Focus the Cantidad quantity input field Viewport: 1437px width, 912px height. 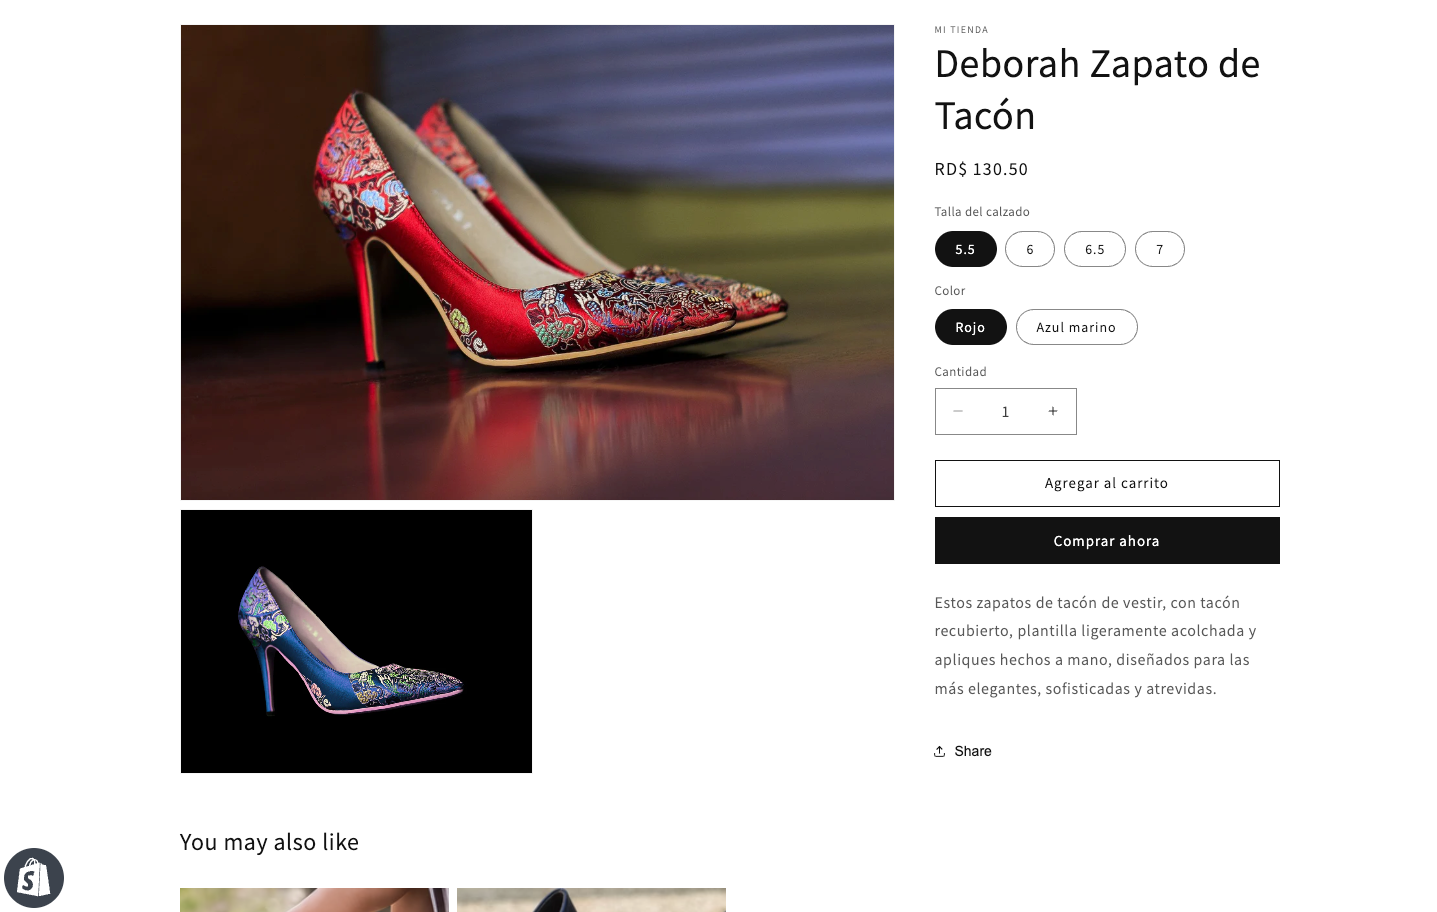coord(1005,411)
